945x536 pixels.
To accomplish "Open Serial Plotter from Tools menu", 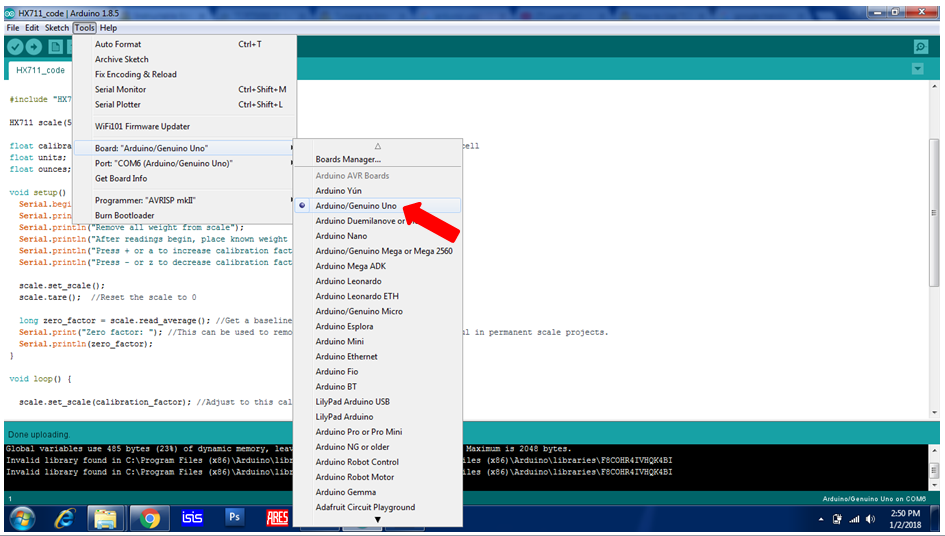I will [185, 104].
